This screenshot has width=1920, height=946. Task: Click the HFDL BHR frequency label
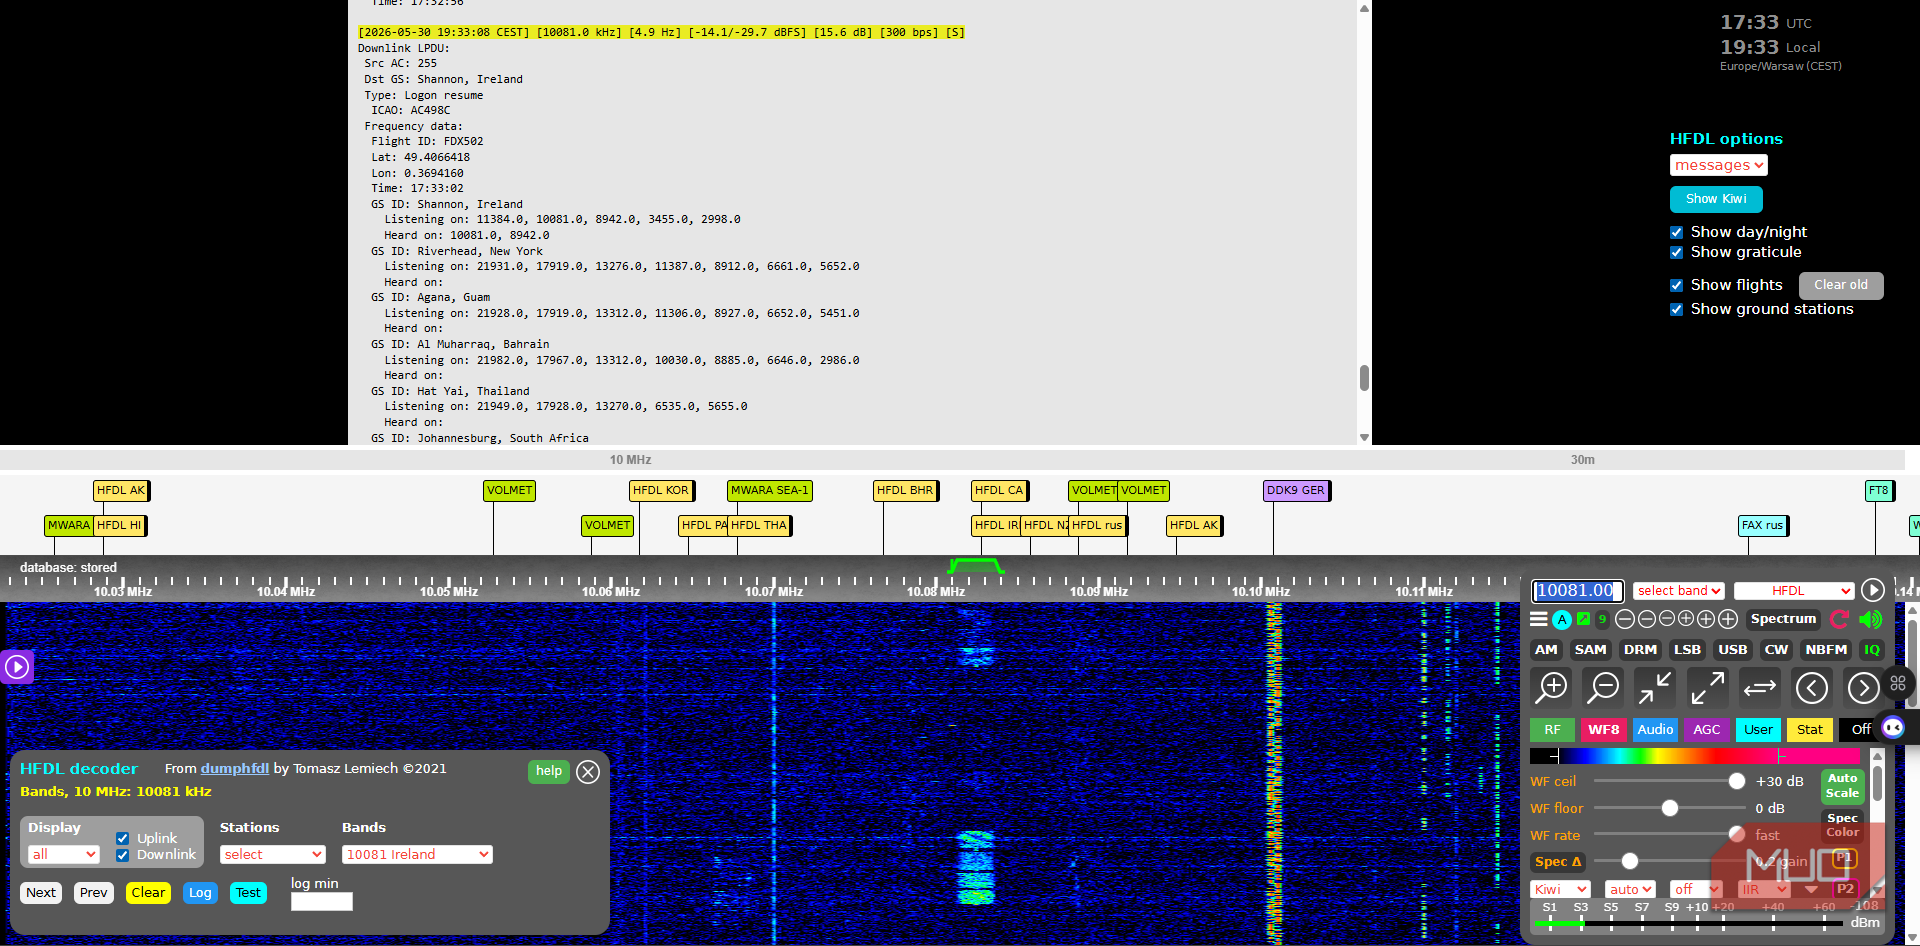coord(905,490)
